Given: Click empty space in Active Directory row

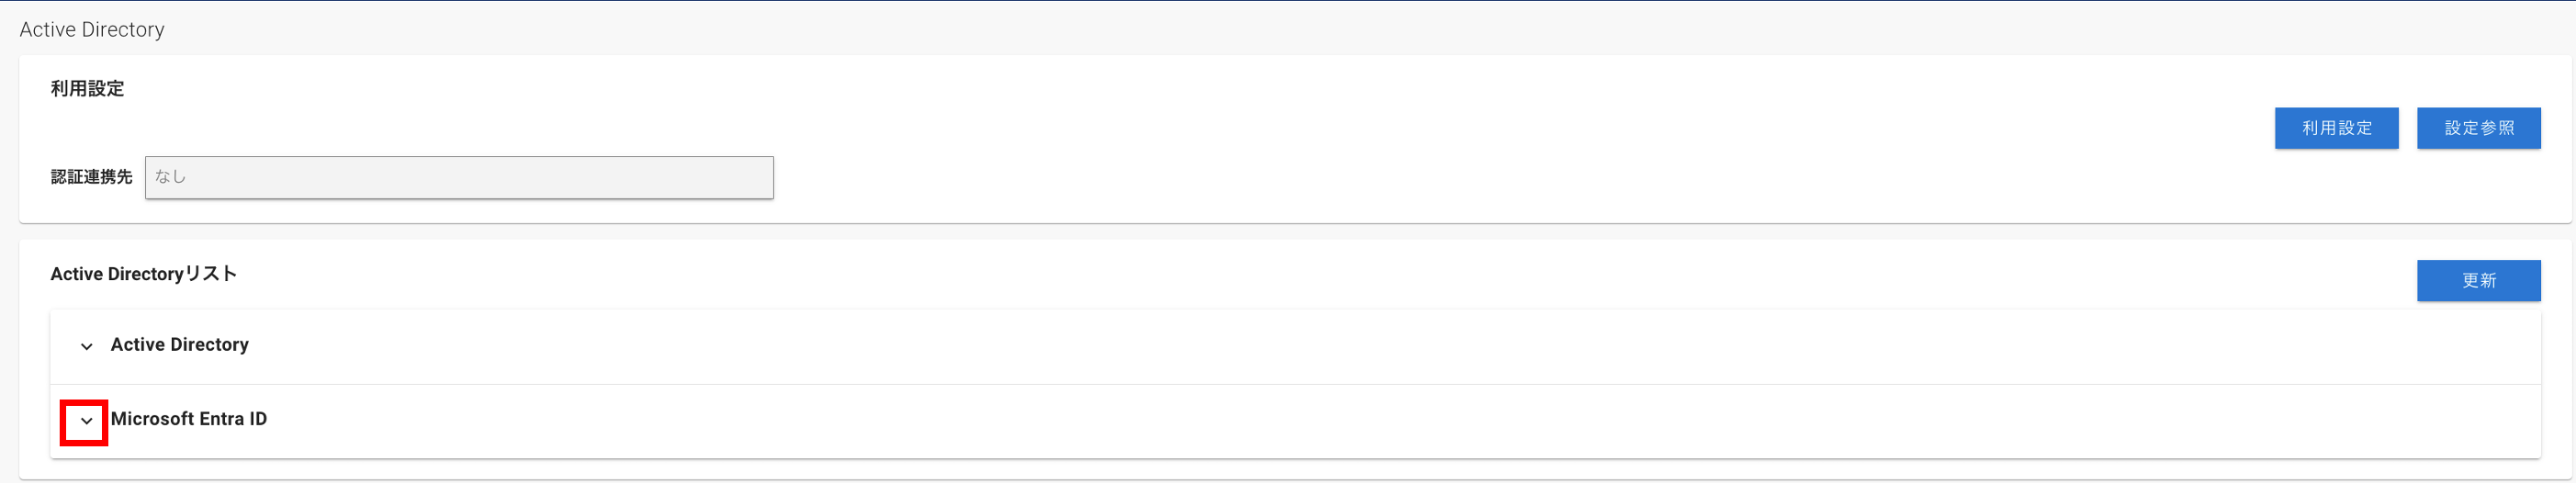Looking at the screenshot, I should tap(1400, 347).
